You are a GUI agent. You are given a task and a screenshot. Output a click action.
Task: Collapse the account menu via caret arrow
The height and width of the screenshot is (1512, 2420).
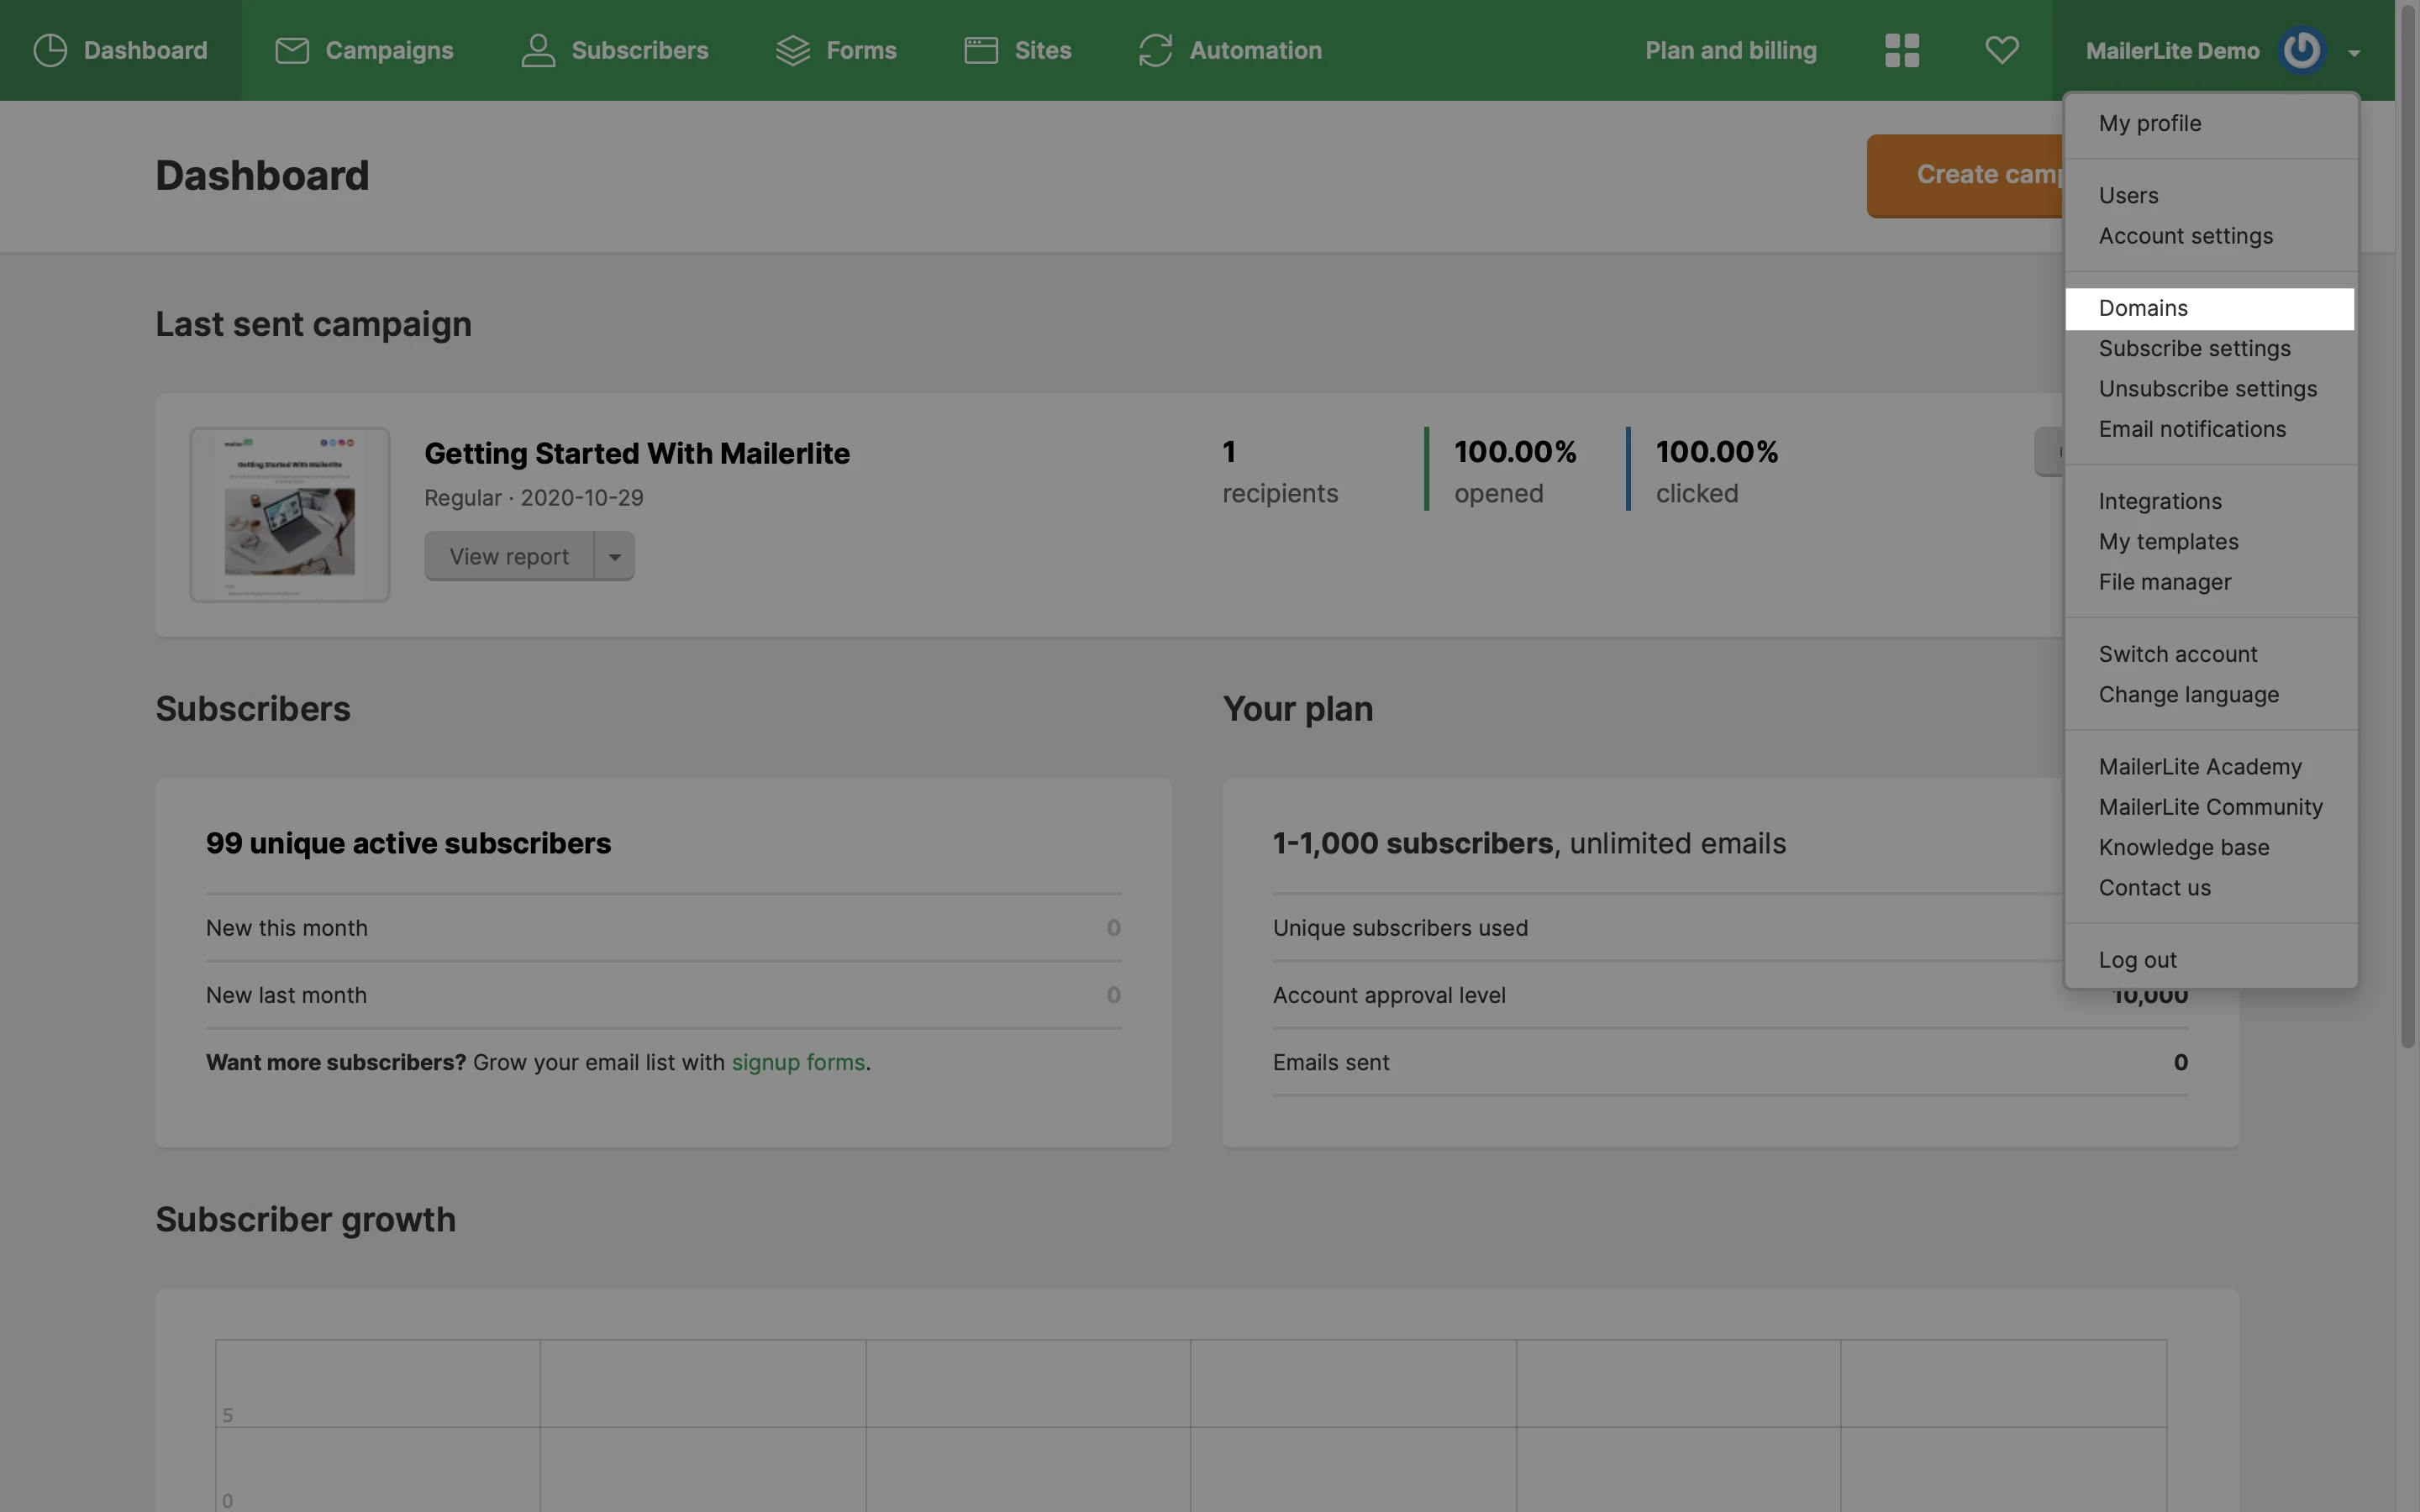click(x=2354, y=53)
